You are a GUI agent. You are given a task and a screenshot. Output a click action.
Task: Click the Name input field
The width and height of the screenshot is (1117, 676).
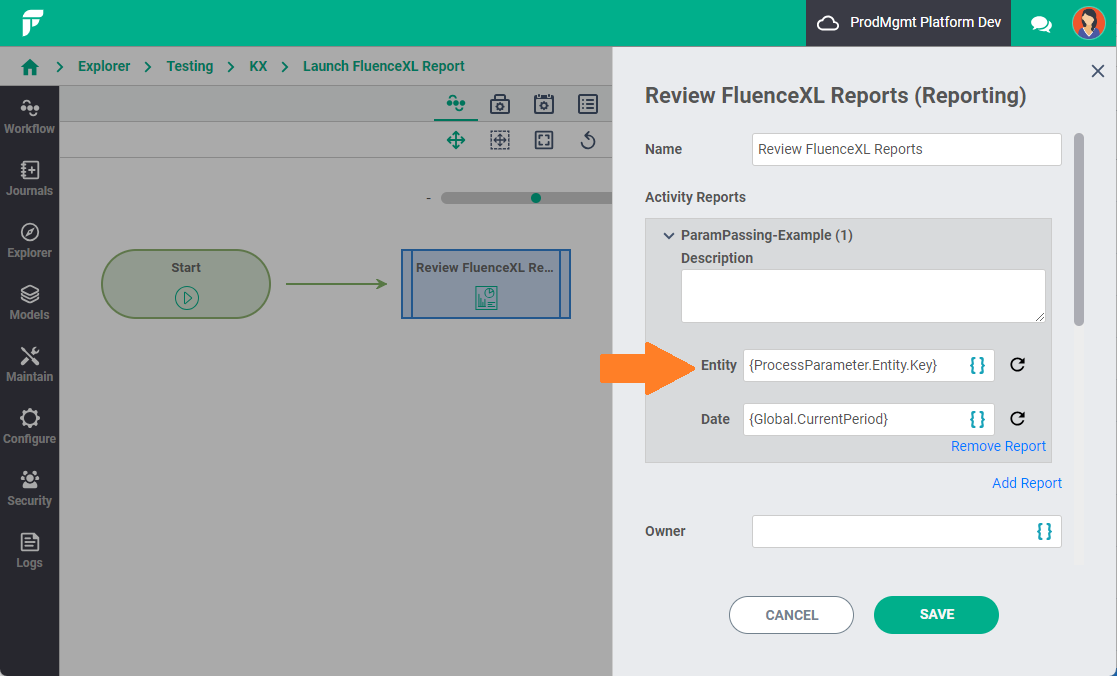906,150
